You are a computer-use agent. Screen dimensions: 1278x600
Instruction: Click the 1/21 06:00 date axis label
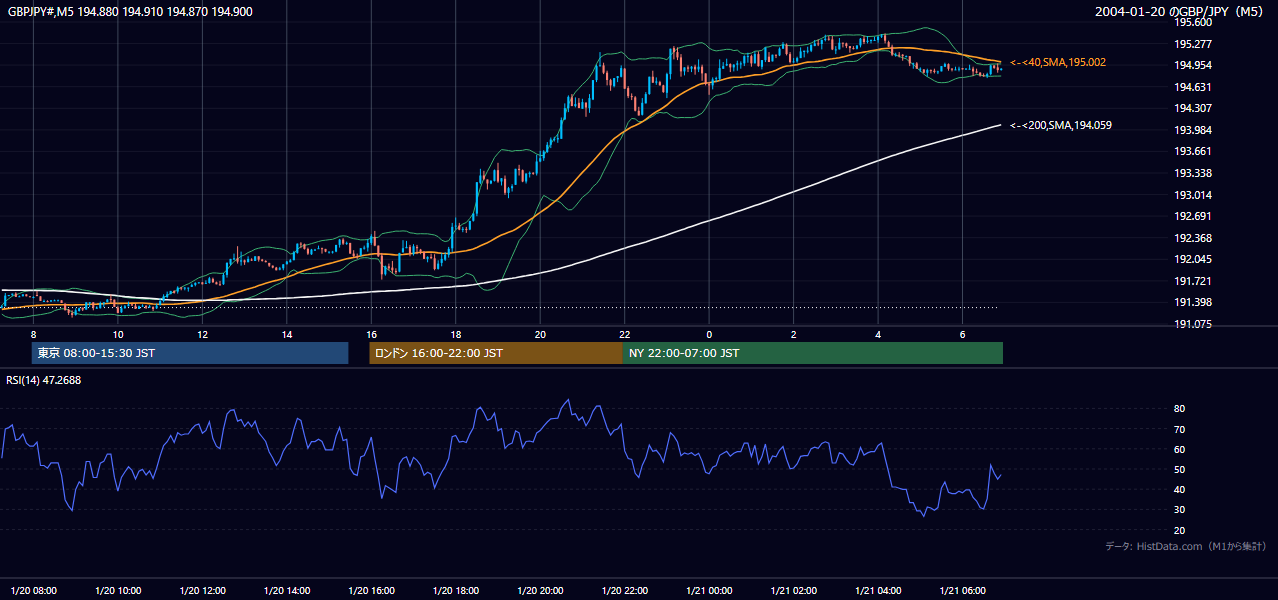click(x=962, y=590)
